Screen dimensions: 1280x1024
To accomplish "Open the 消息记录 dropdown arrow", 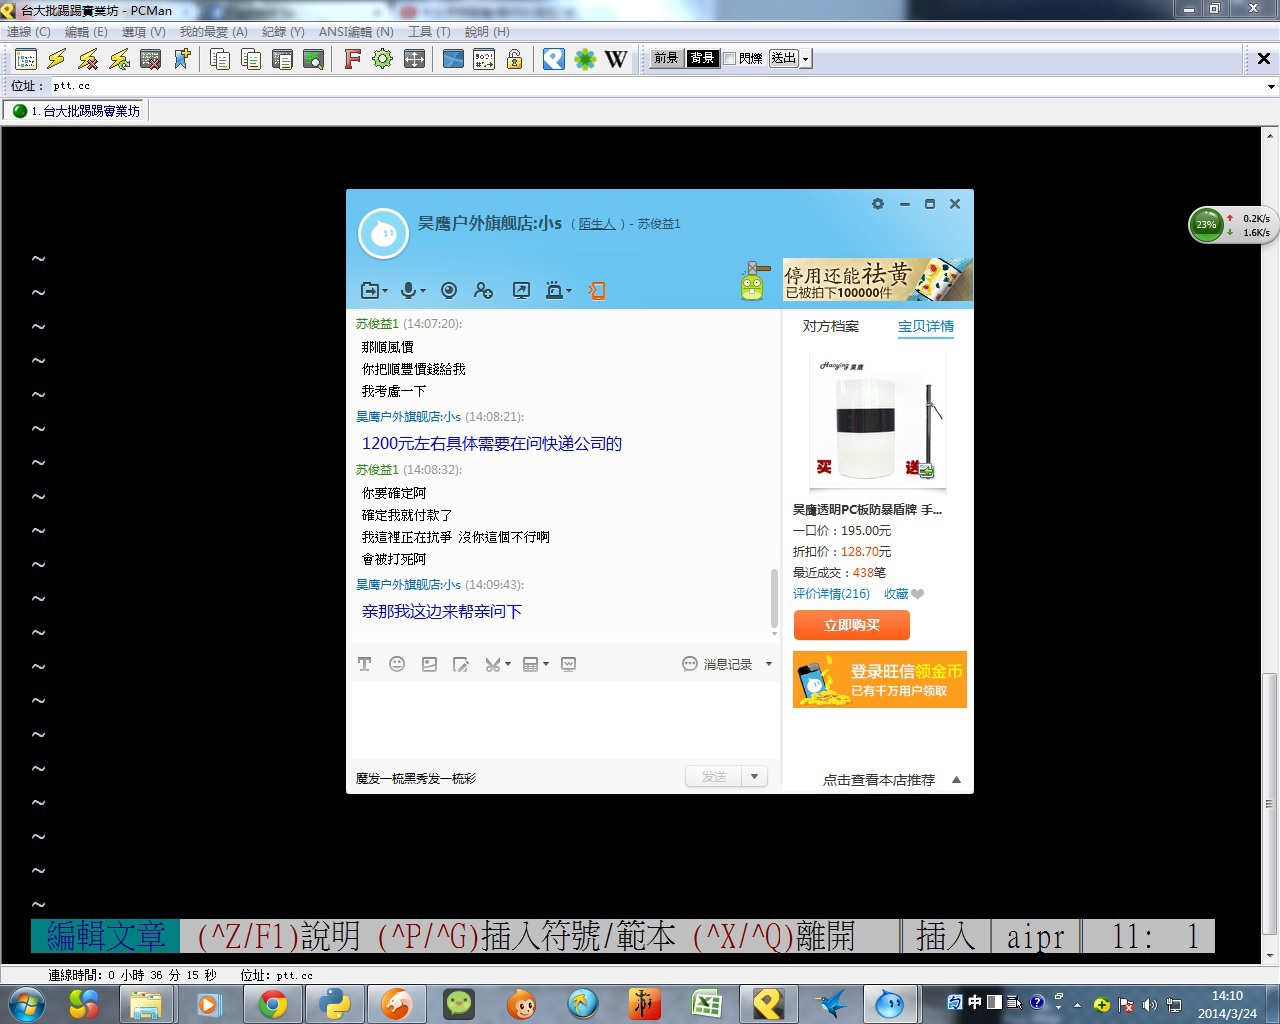I will point(769,664).
